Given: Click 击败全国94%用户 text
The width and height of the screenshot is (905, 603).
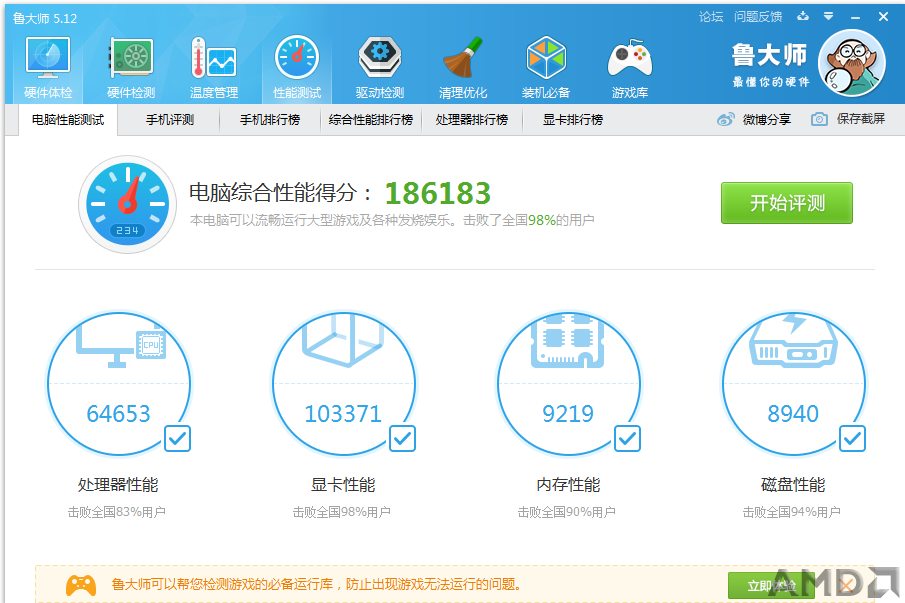Looking at the screenshot, I should point(791,512).
